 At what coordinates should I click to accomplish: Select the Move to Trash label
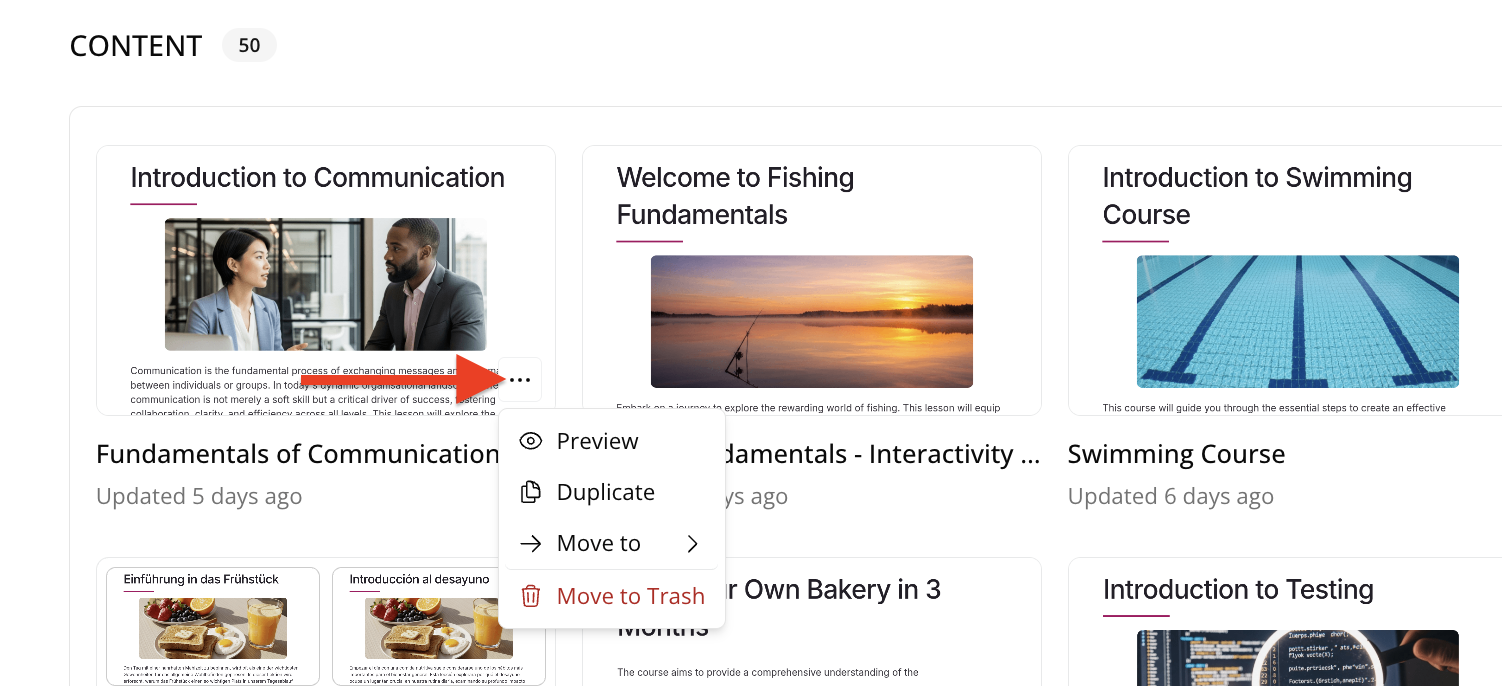(630, 596)
